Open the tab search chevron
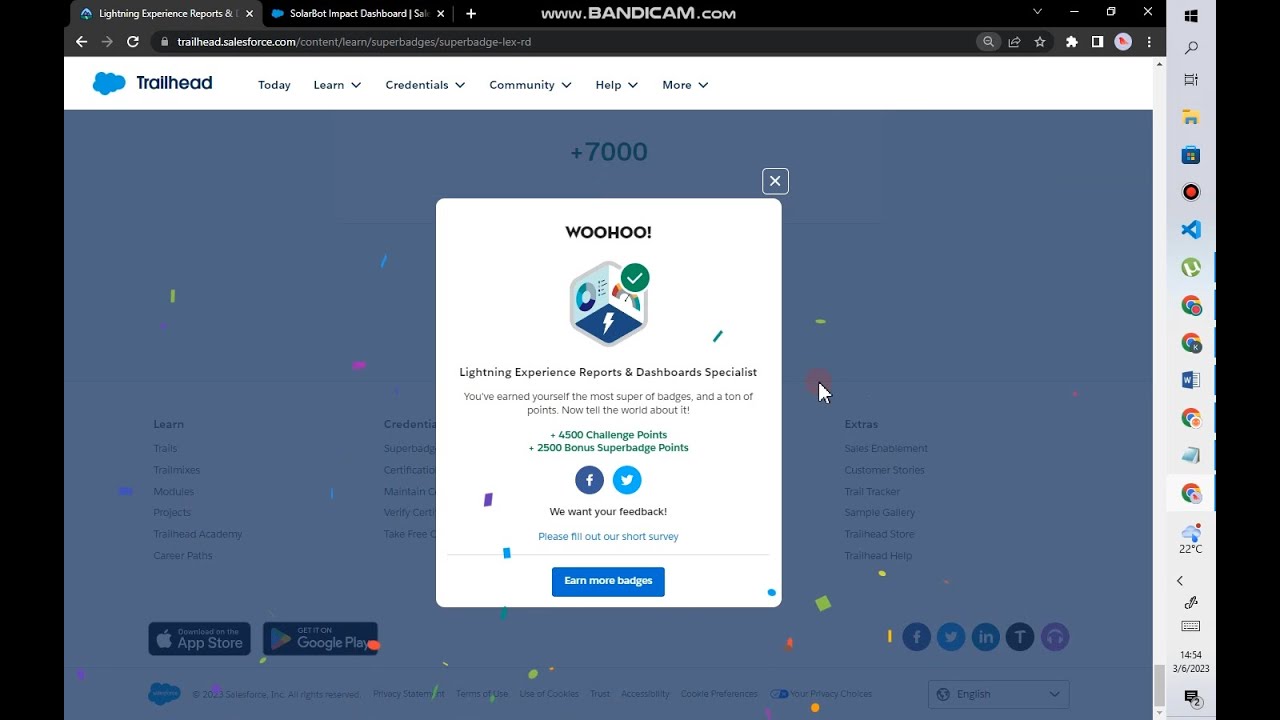The width and height of the screenshot is (1280, 720). pyautogui.click(x=1038, y=12)
